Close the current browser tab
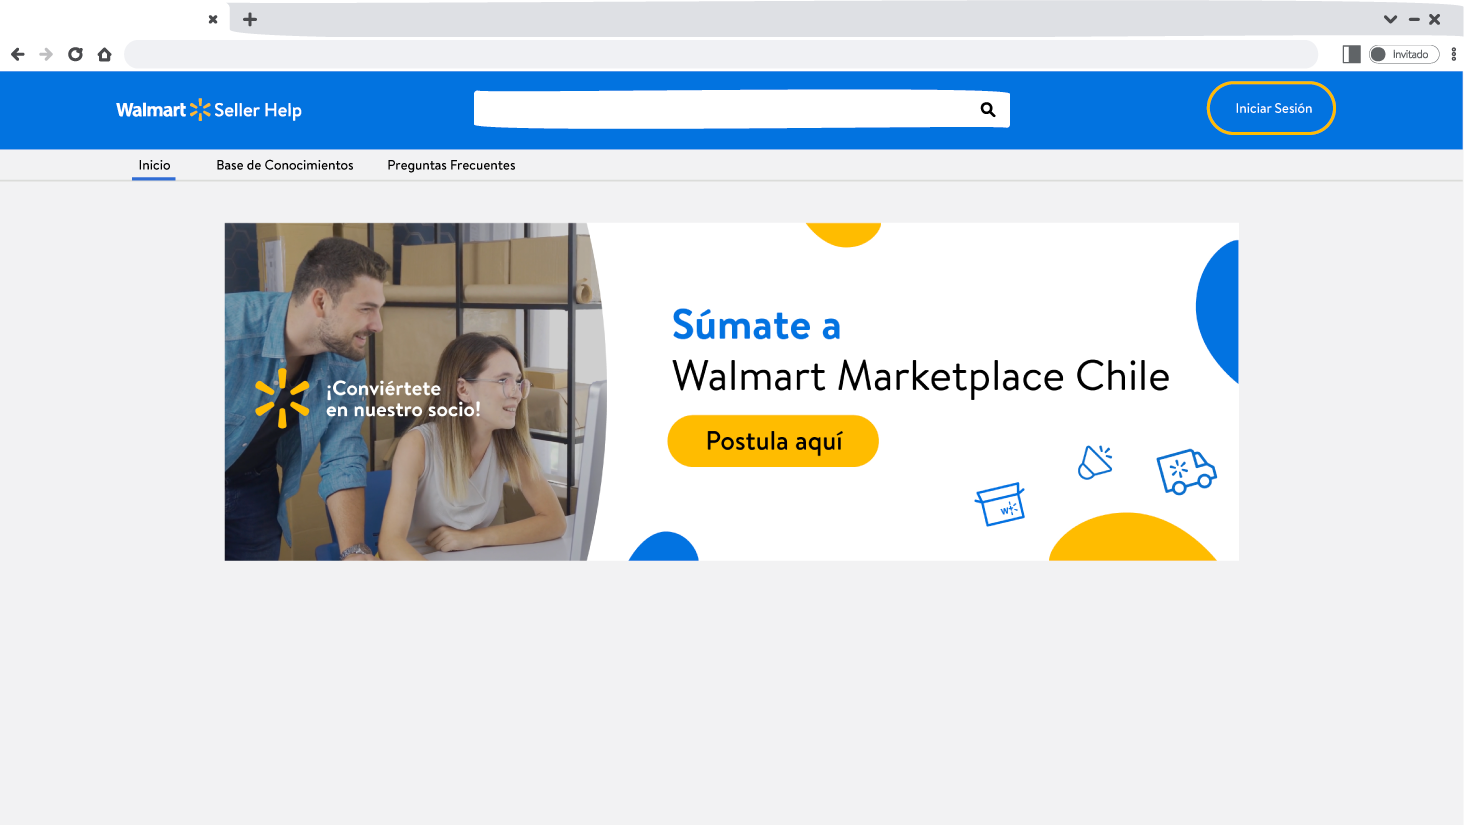 click(x=213, y=19)
